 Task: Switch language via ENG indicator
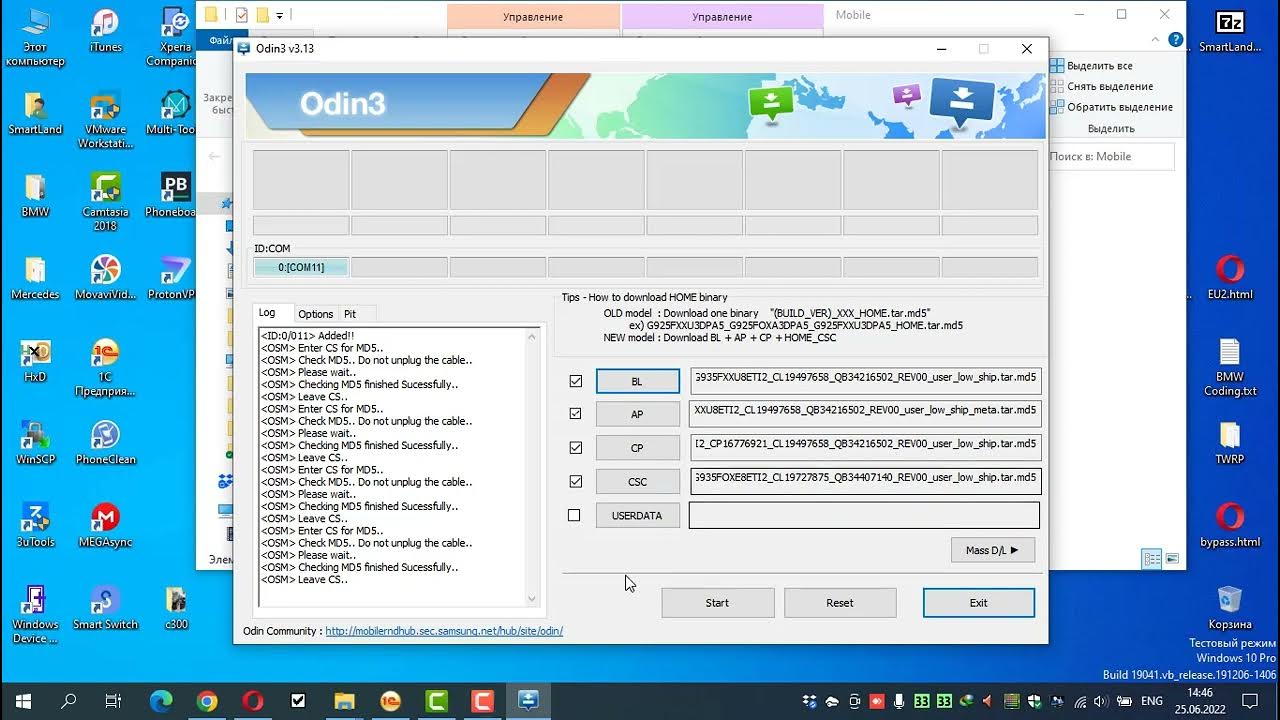click(1152, 701)
